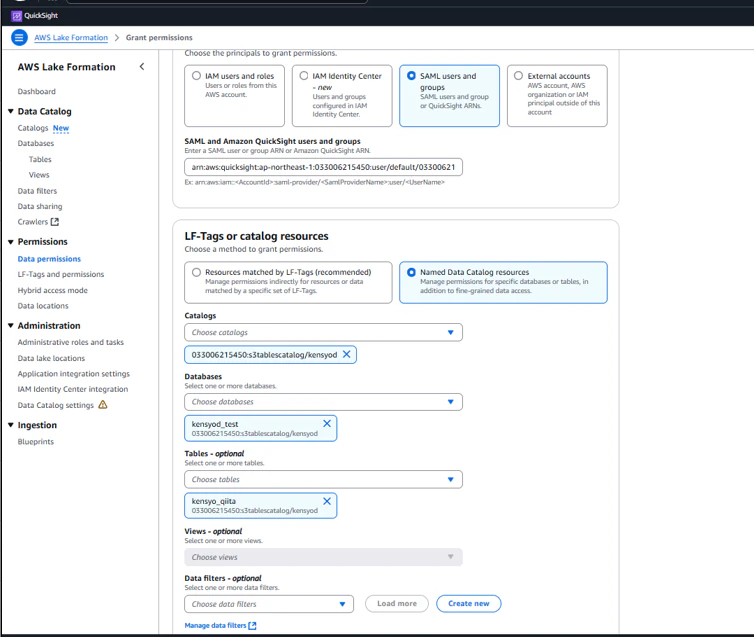Viewport: 754px width, 637px height.
Task: Open Administrative roles and tasks
Action: point(71,342)
